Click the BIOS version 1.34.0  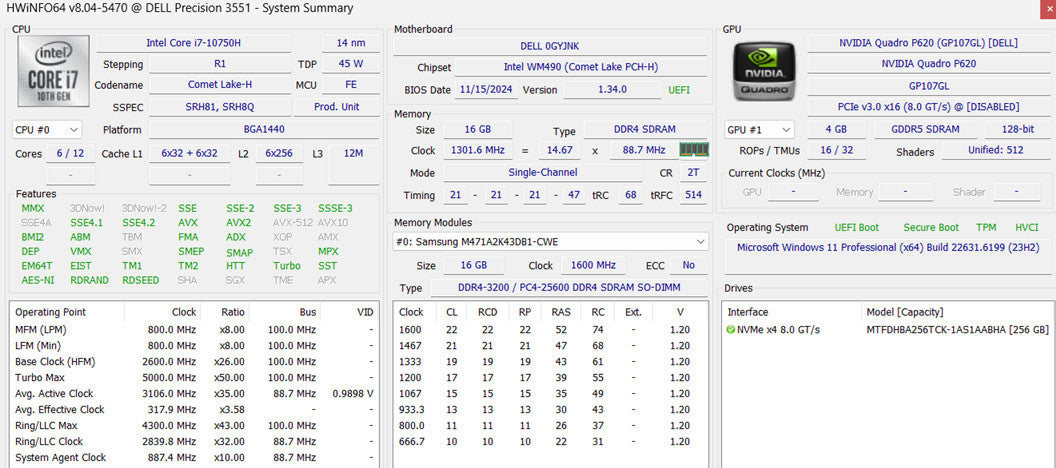[x=612, y=89]
